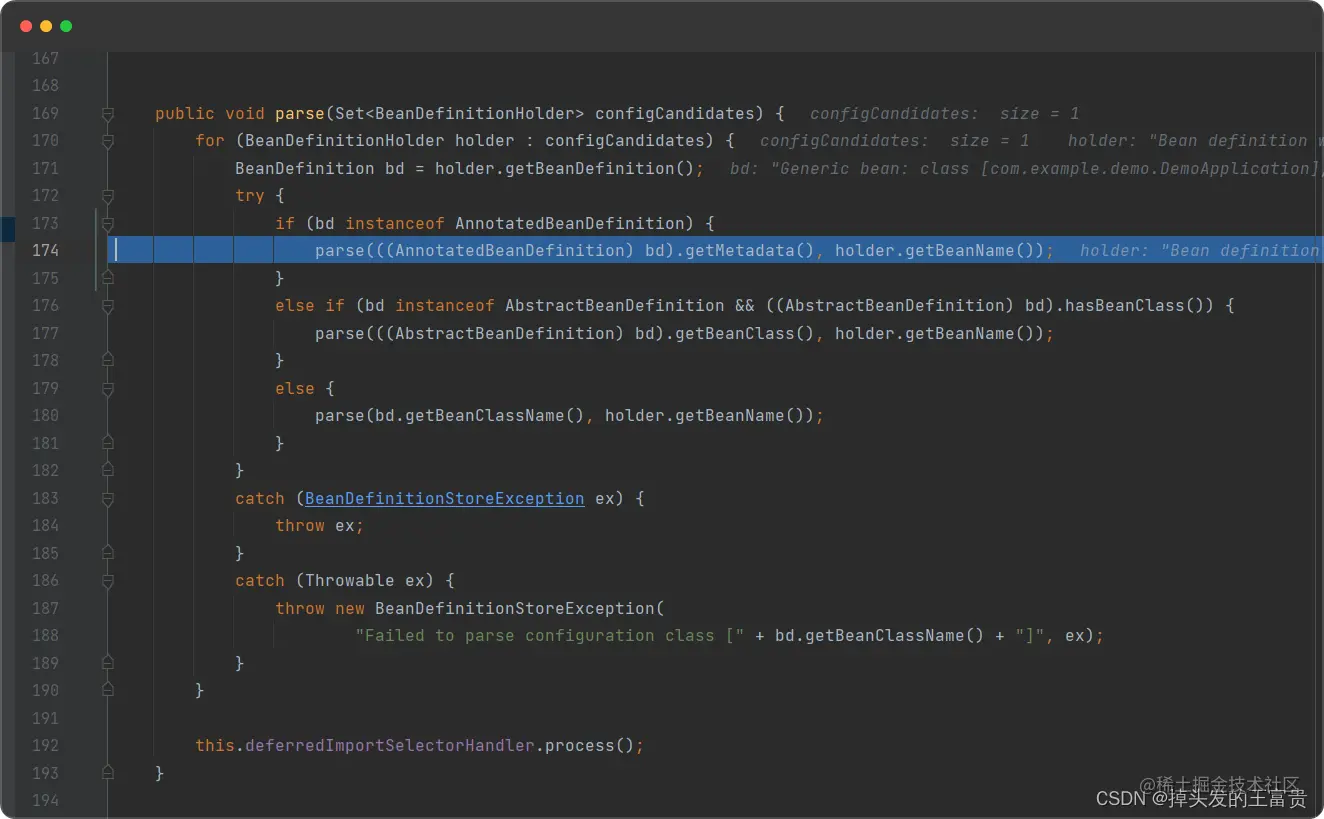Click line number 167 in the gutter

click(x=45, y=58)
